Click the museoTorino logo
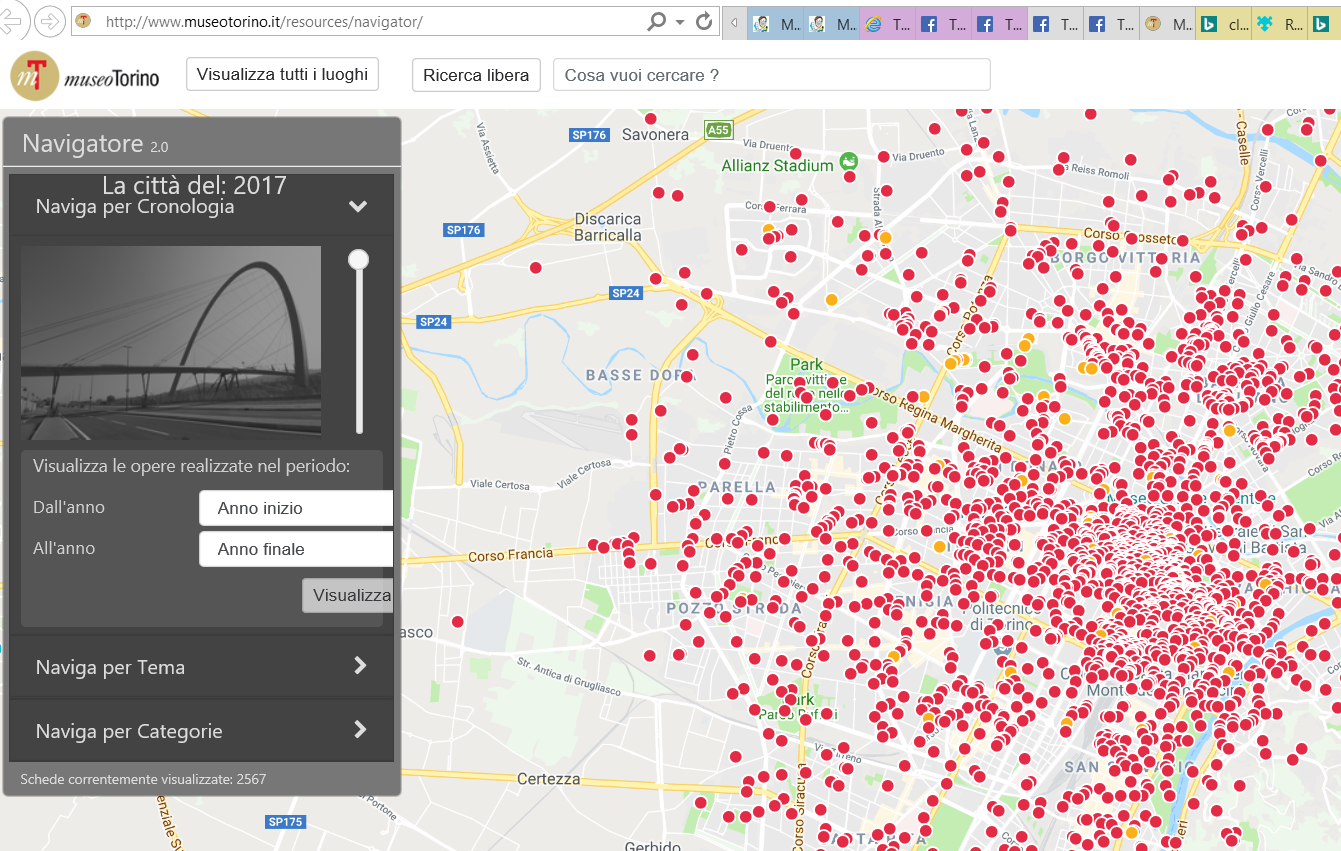Screen dimensions: 1341x851 point(85,77)
